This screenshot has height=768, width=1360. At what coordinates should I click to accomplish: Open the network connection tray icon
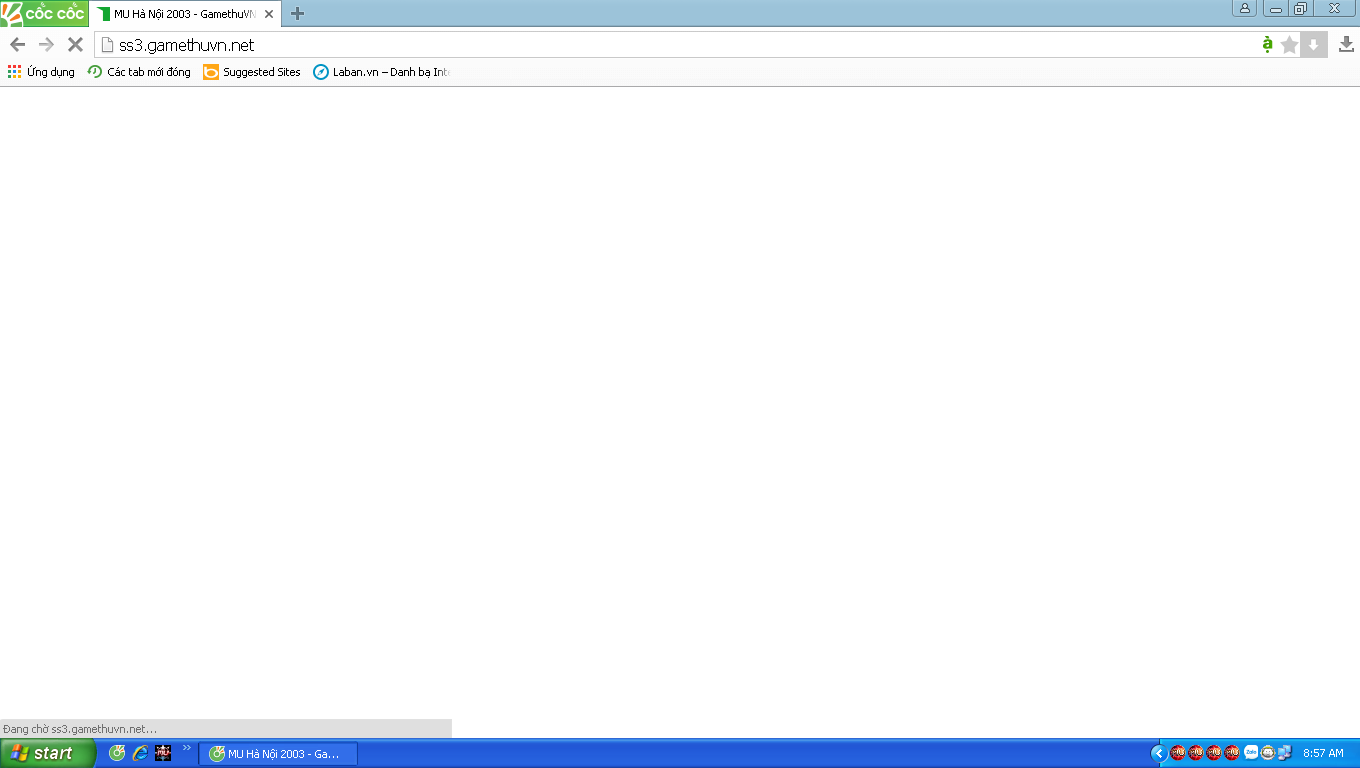pos(1285,753)
